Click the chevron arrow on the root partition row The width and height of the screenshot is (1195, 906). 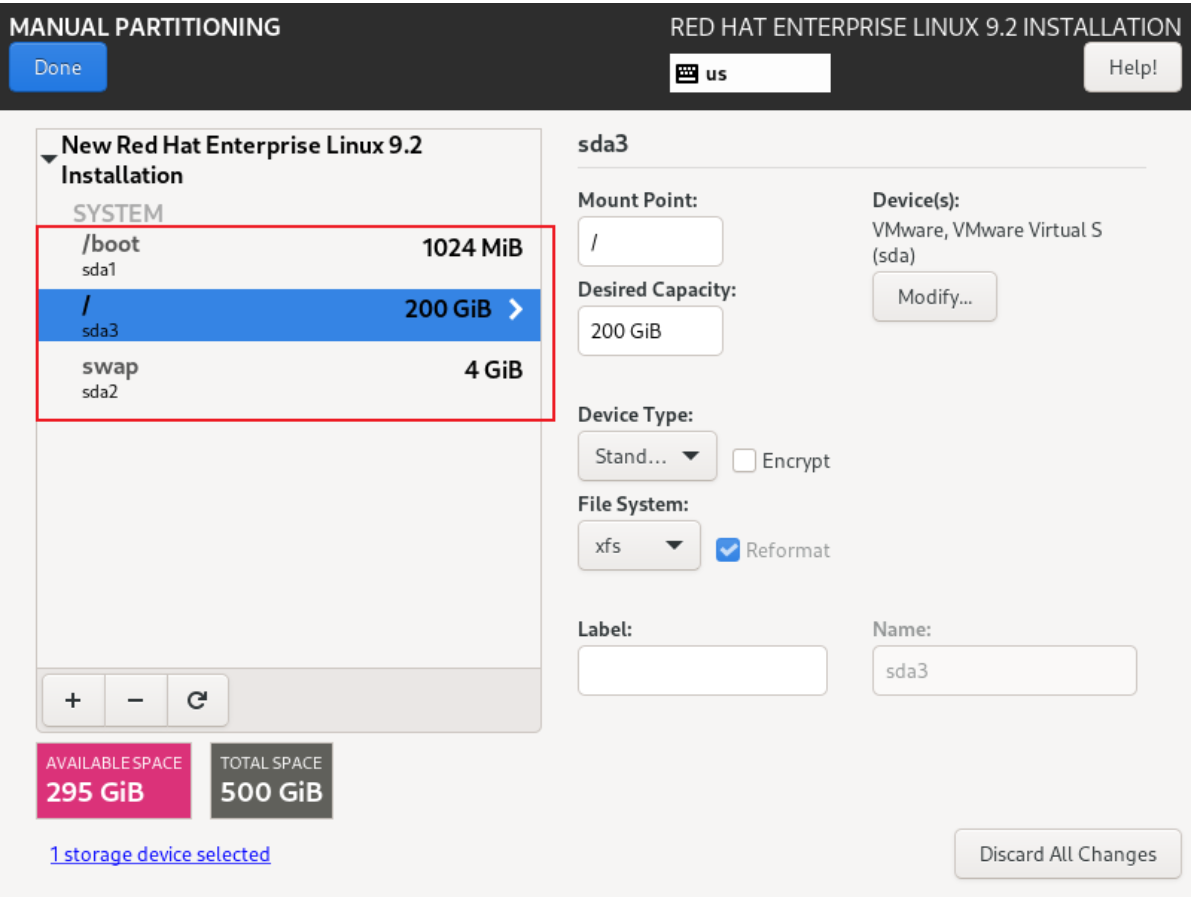[x=516, y=309]
